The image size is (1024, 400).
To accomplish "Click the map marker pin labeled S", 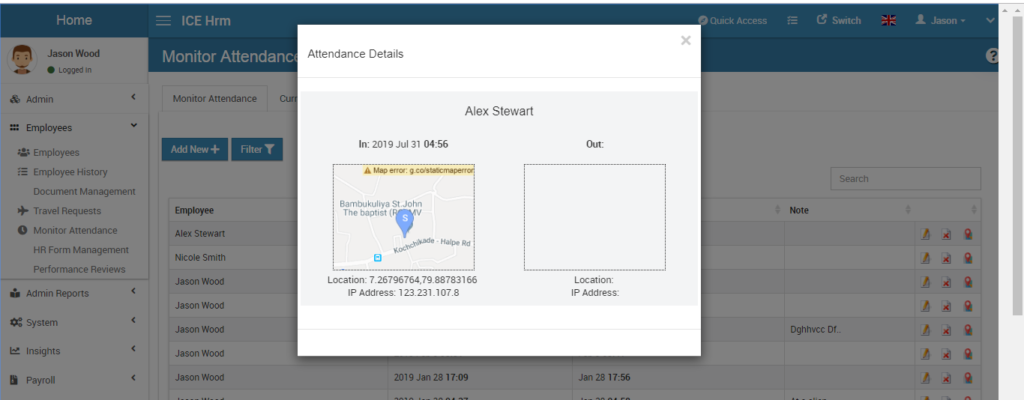I will coord(405,222).
